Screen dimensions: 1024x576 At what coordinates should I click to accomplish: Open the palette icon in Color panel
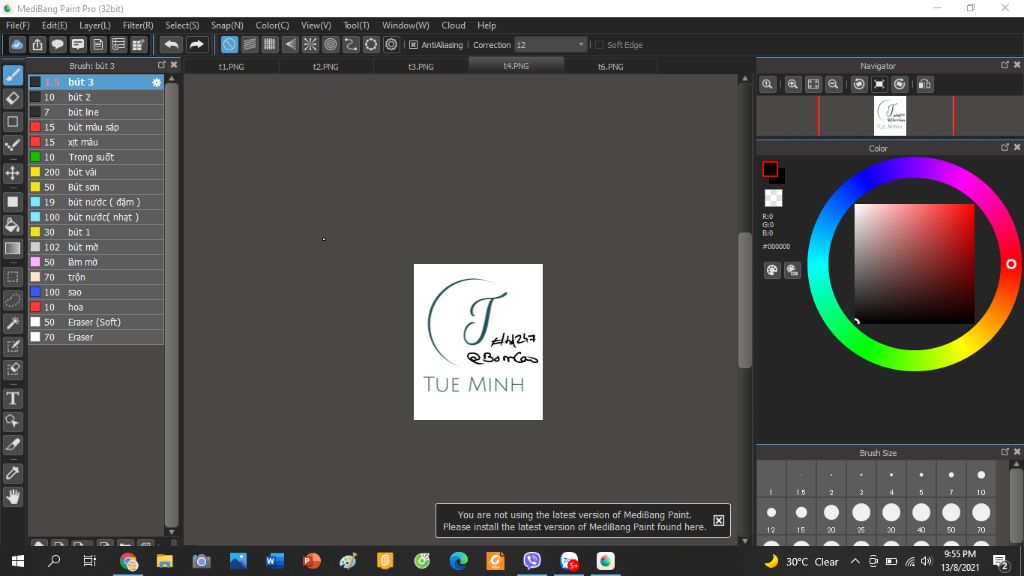[x=772, y=270]
